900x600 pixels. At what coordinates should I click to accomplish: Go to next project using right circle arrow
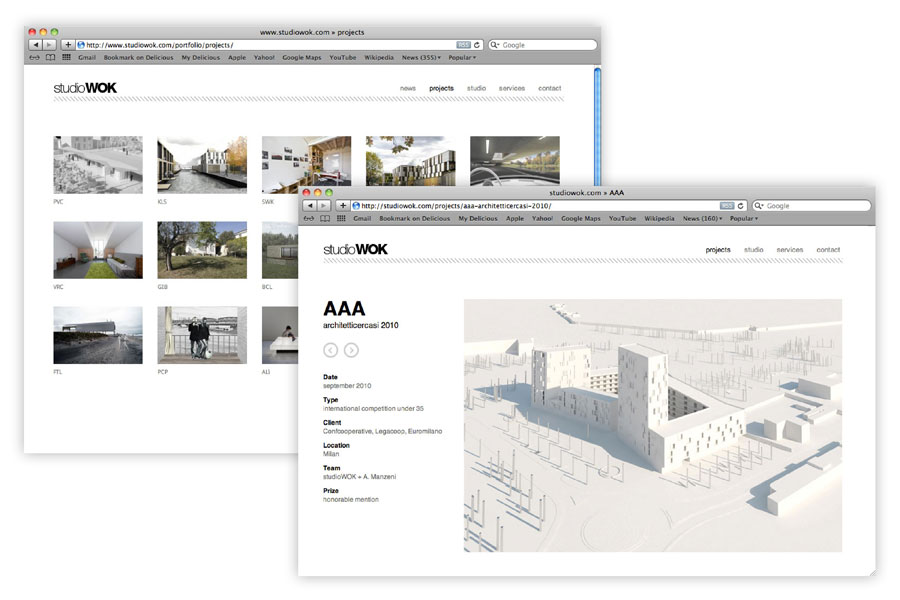point(351,350)
